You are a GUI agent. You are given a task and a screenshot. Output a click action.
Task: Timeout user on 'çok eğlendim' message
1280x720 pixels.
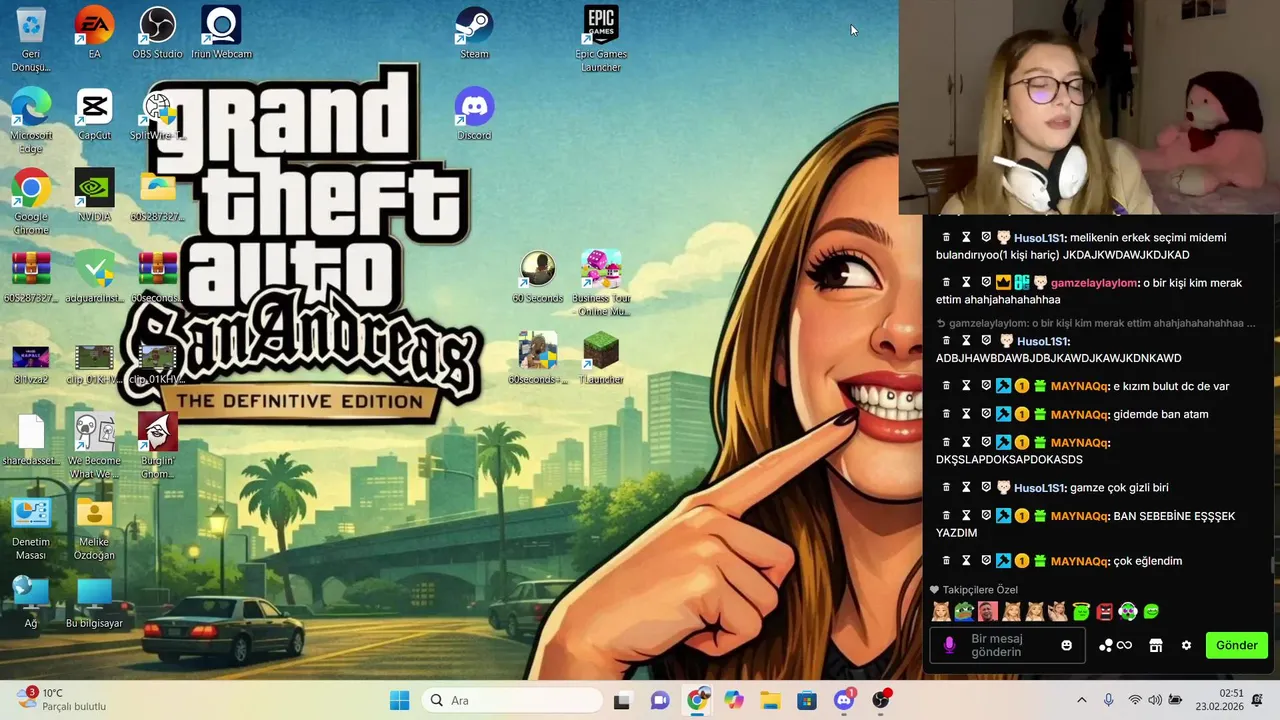(x=966, y=561)
